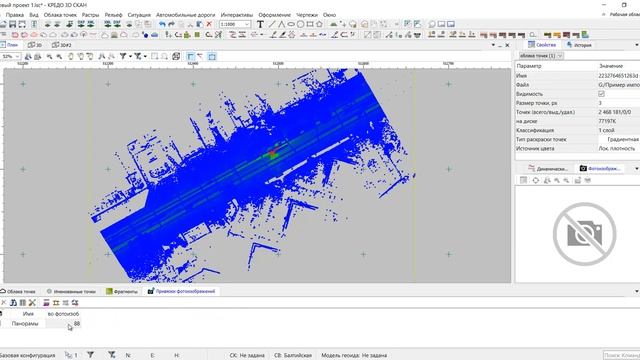This screenshot has height=360, width=640.
Task: Open the Облака точек (1) object dropdown
Action: (542, 56)
